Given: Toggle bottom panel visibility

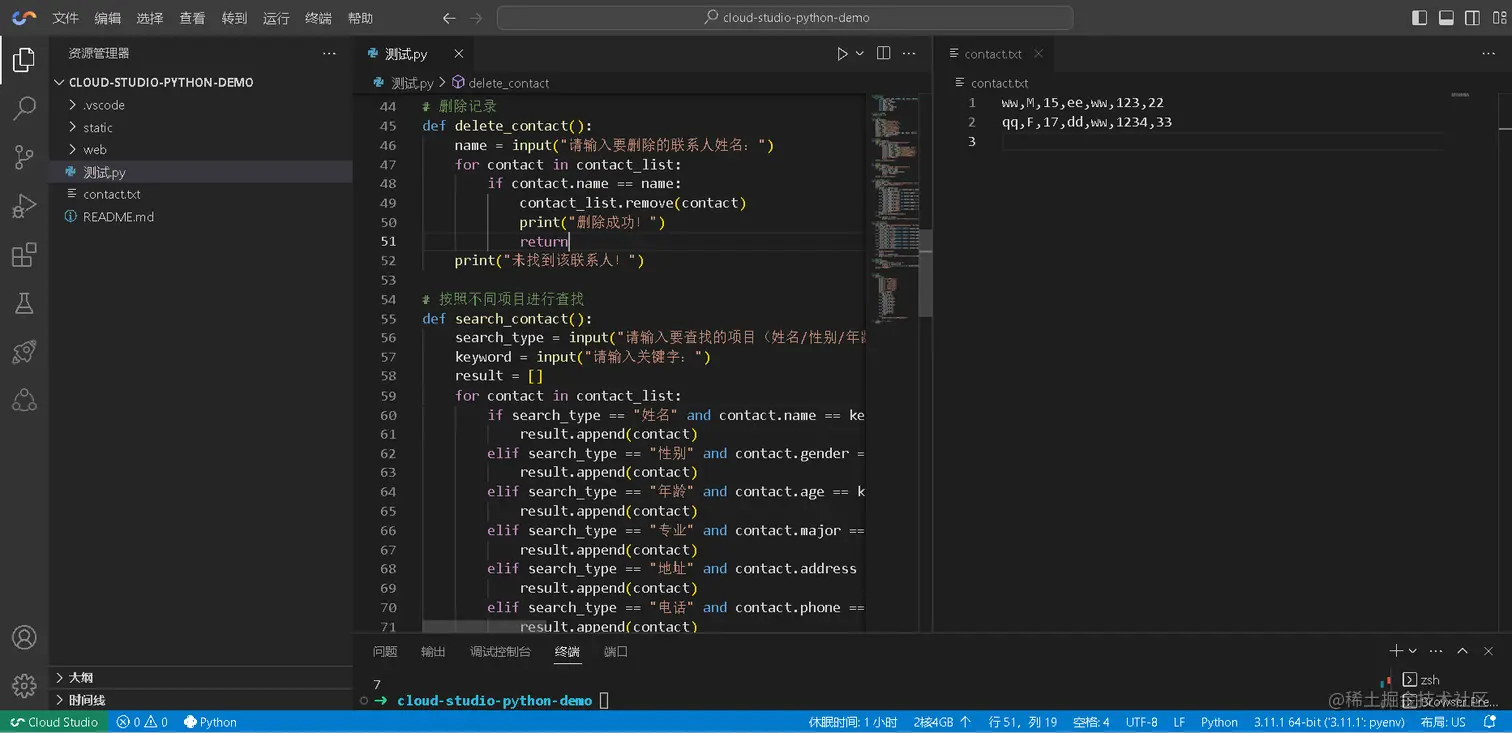Looking at the screenshot, I should tap(1446, 18).
